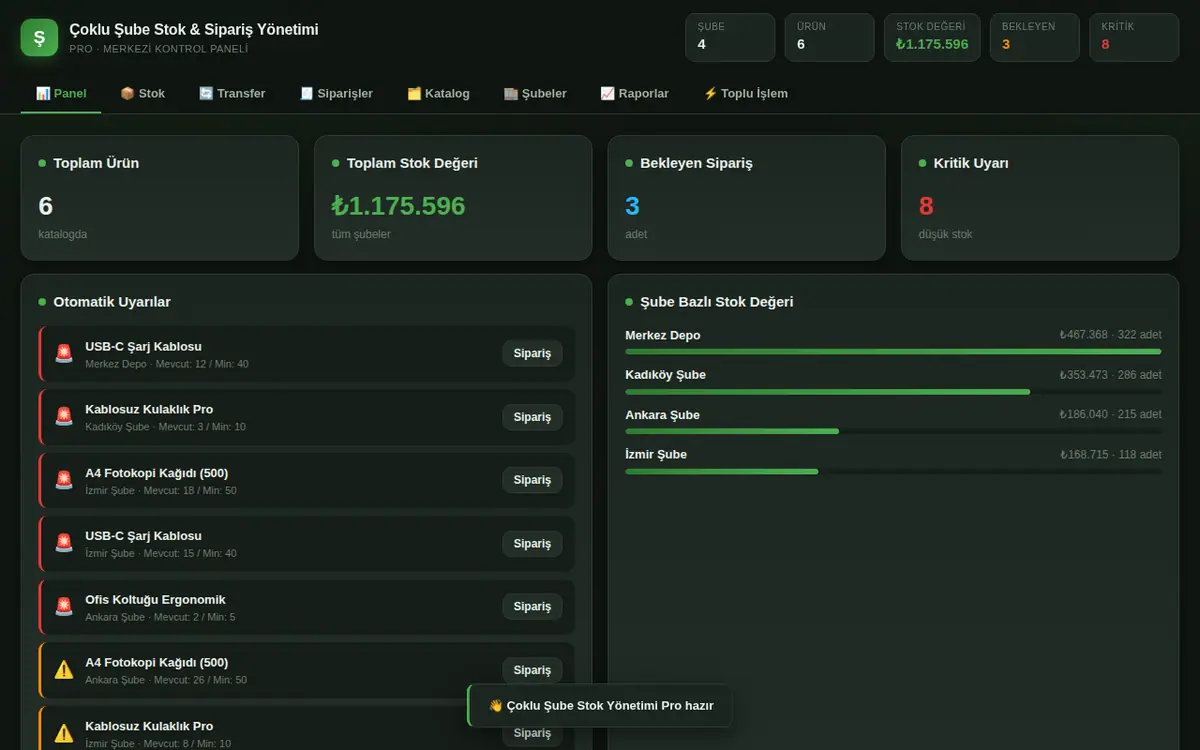Click the STOK DEĞERİ chip in header
Viewport: 1200px width, 750px height.
click(932, 37)
